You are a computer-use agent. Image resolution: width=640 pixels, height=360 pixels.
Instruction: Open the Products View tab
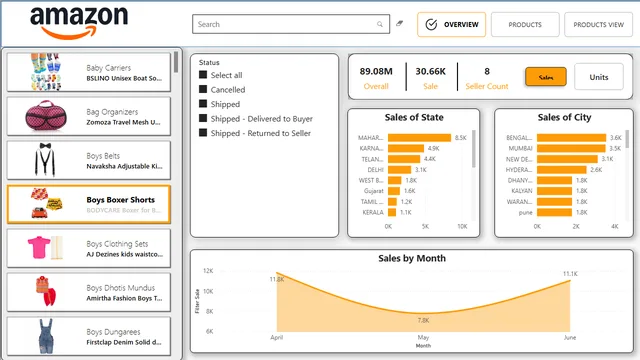598,24
